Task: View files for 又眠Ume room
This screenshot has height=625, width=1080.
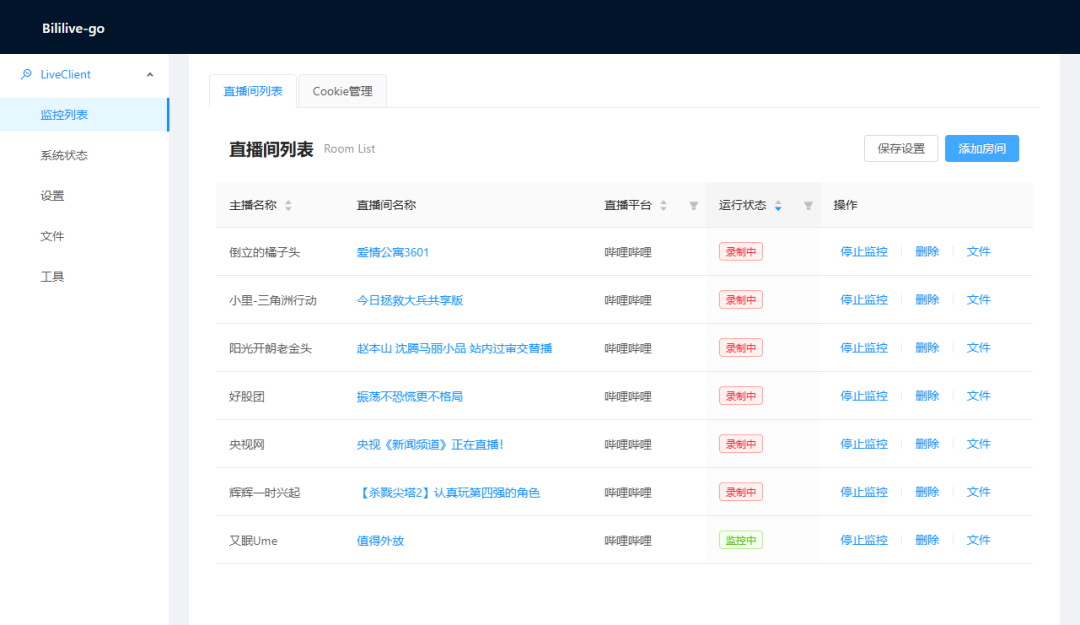Action: coord(978,540)
